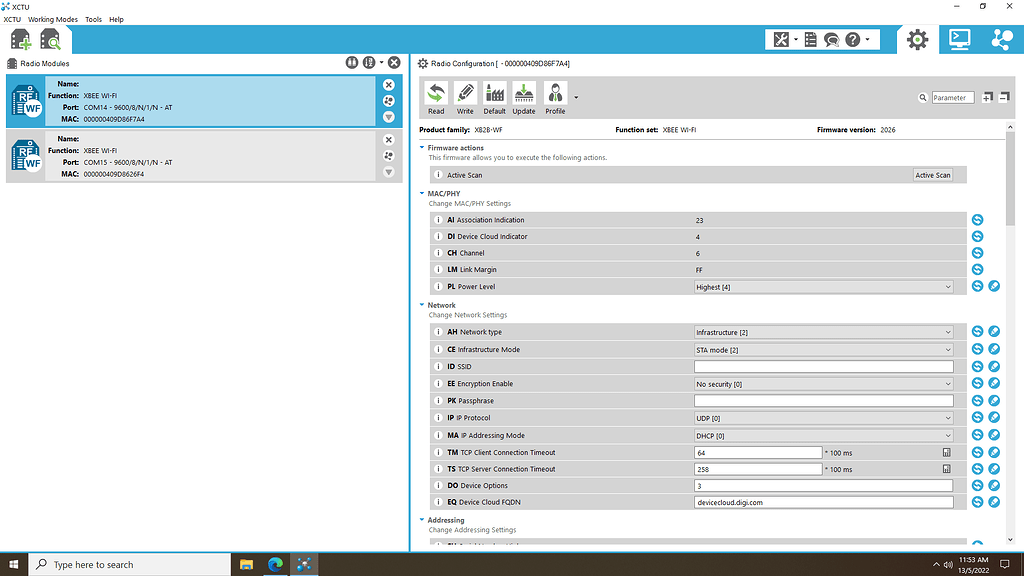Viewport: 1024px width, 576px height.
Task: Open the Working Modes menu
Action: point(53,19)
